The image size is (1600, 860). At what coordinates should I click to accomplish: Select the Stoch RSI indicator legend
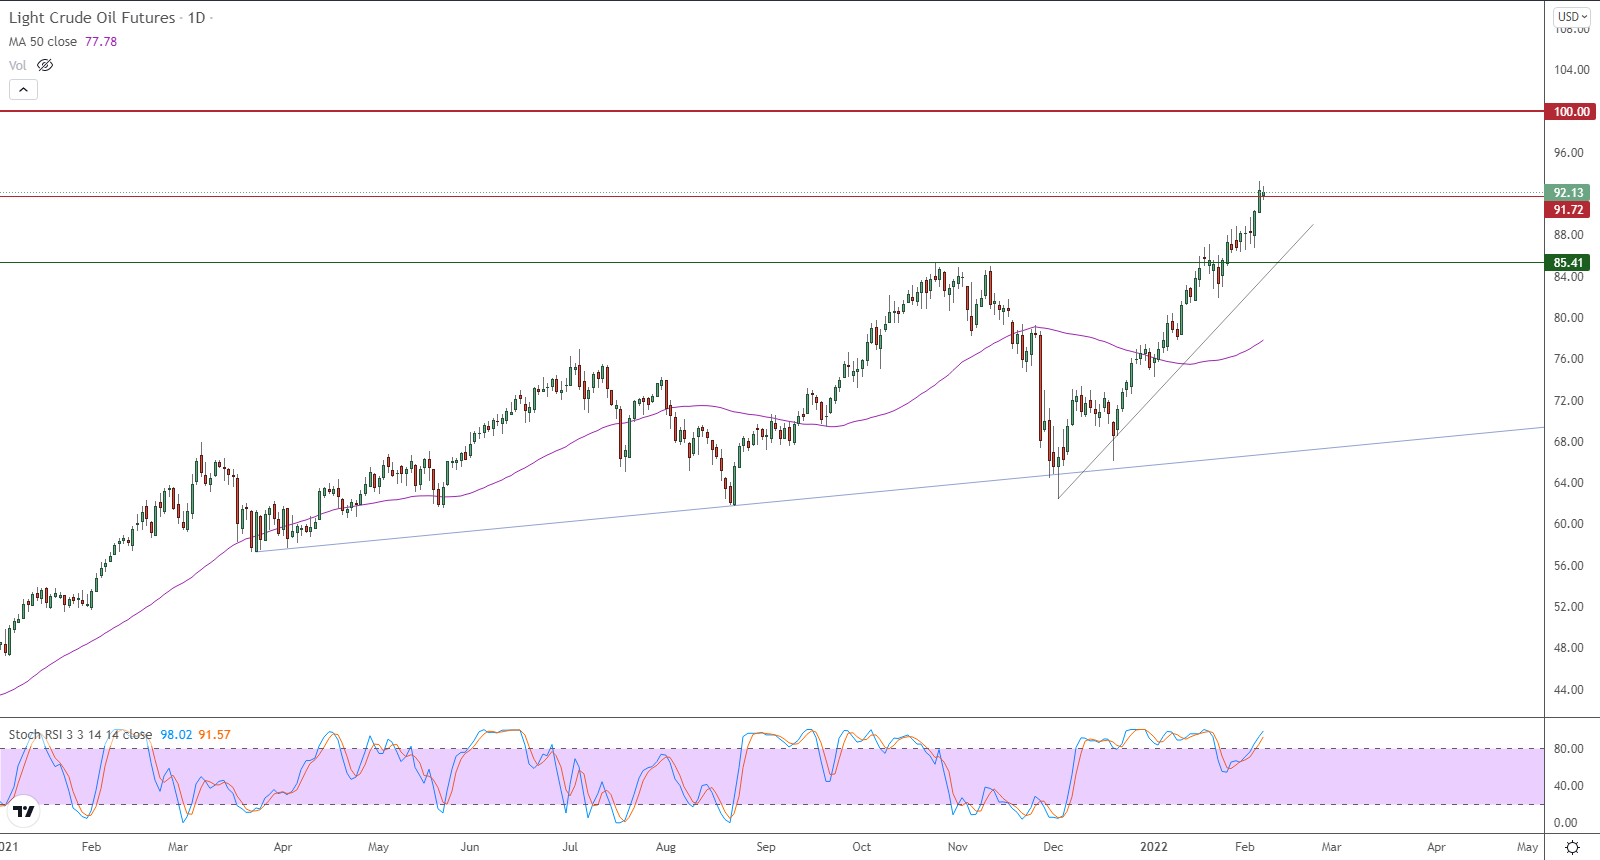click(x=80, y=734)
